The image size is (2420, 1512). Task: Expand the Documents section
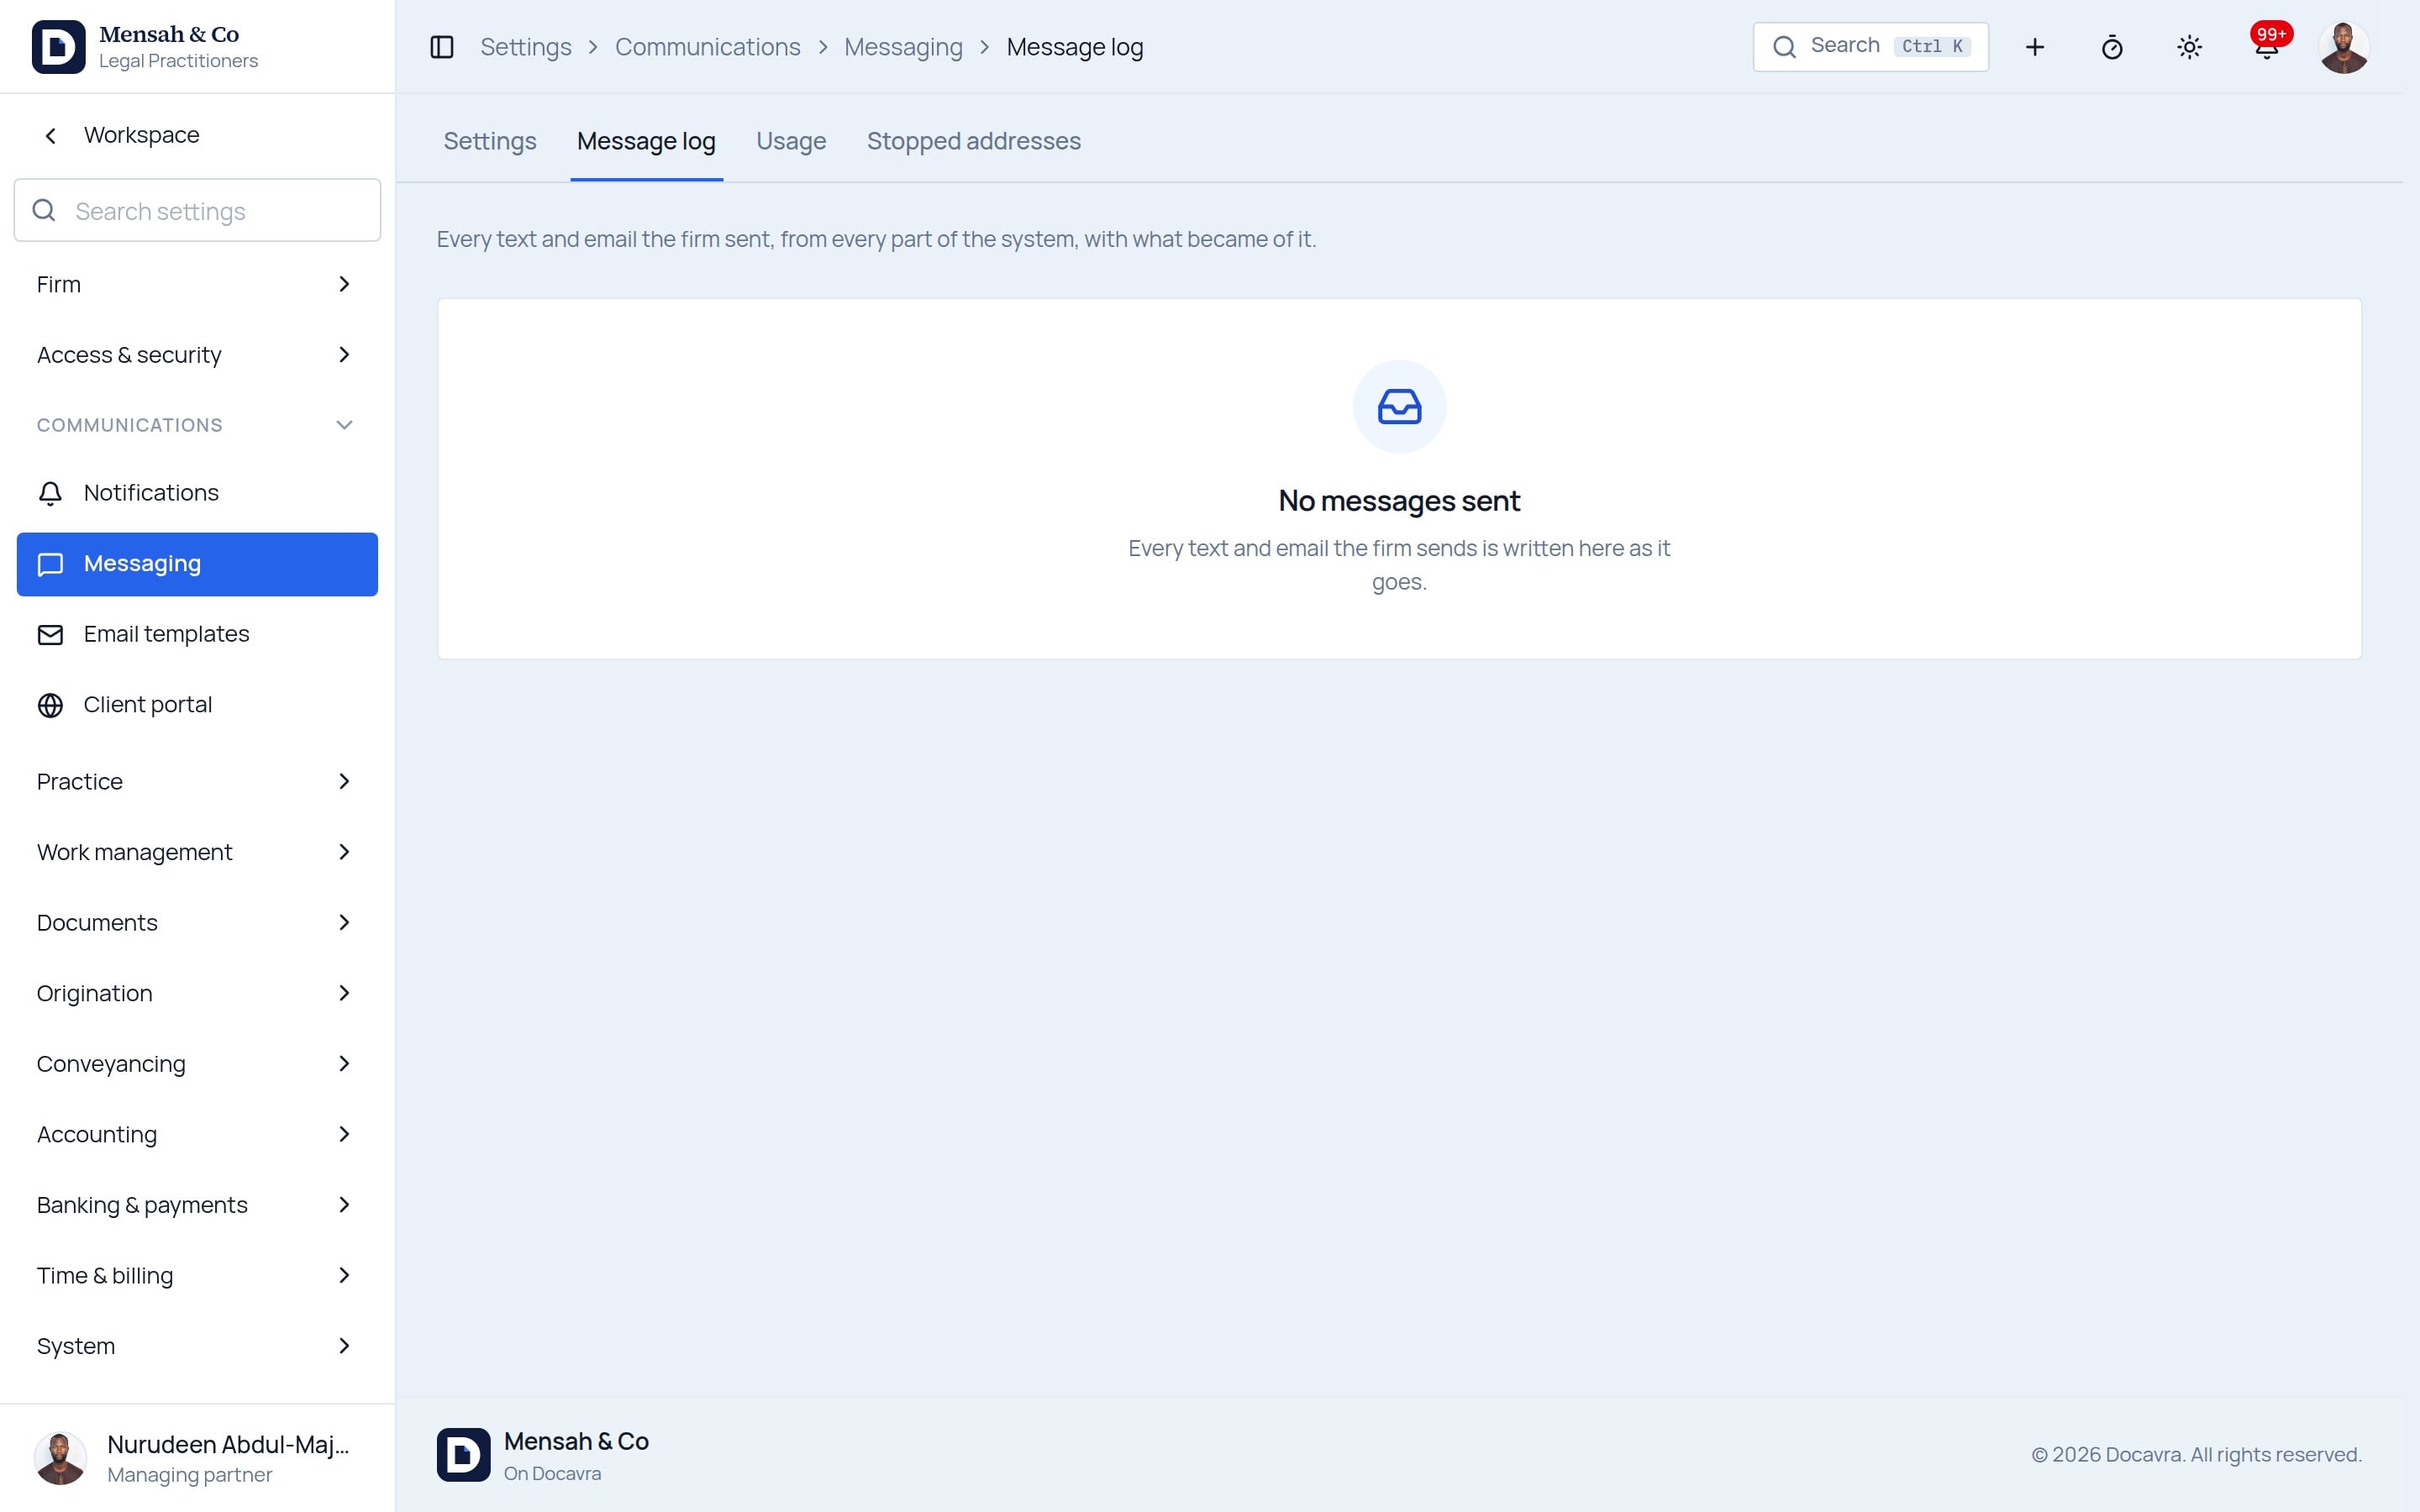click(x=197, y=923)
